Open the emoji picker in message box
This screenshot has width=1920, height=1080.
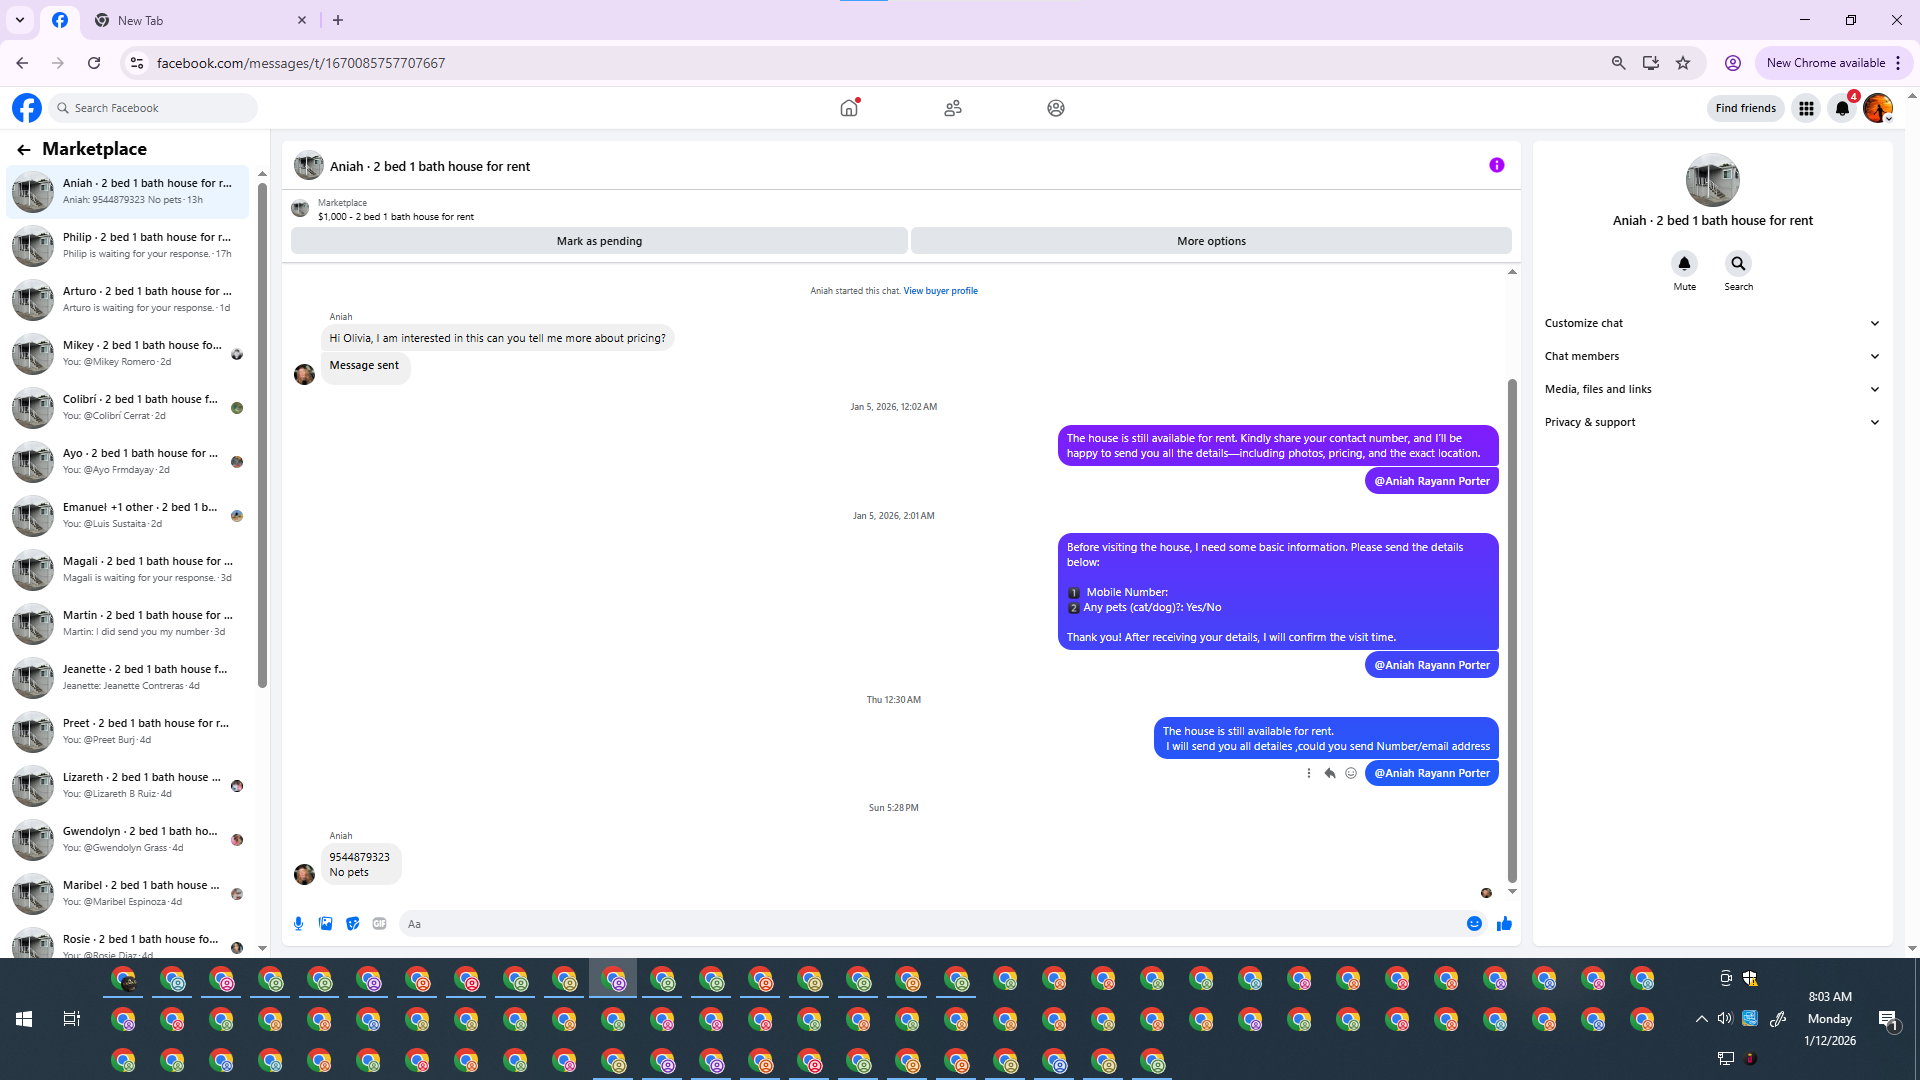tap(1474, 924)
